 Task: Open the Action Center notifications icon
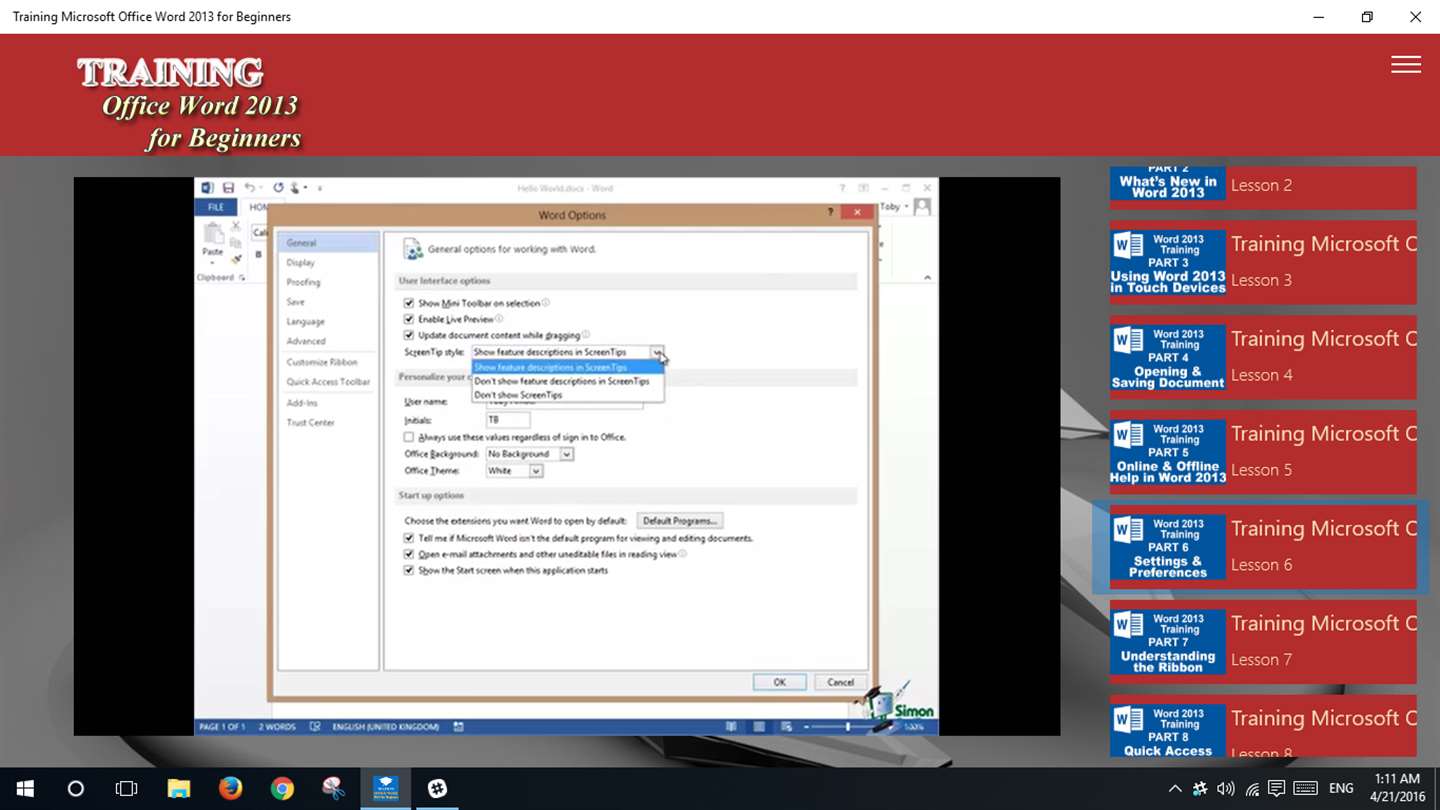1276,789
